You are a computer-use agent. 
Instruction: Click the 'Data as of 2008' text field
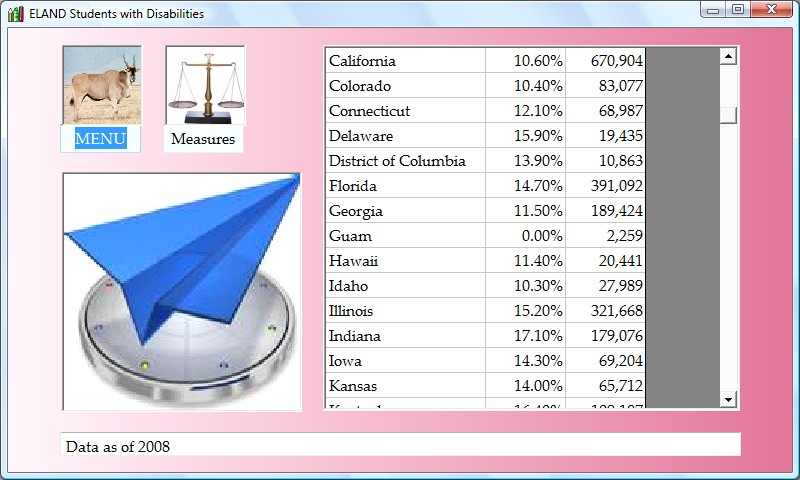click(400, 446)
